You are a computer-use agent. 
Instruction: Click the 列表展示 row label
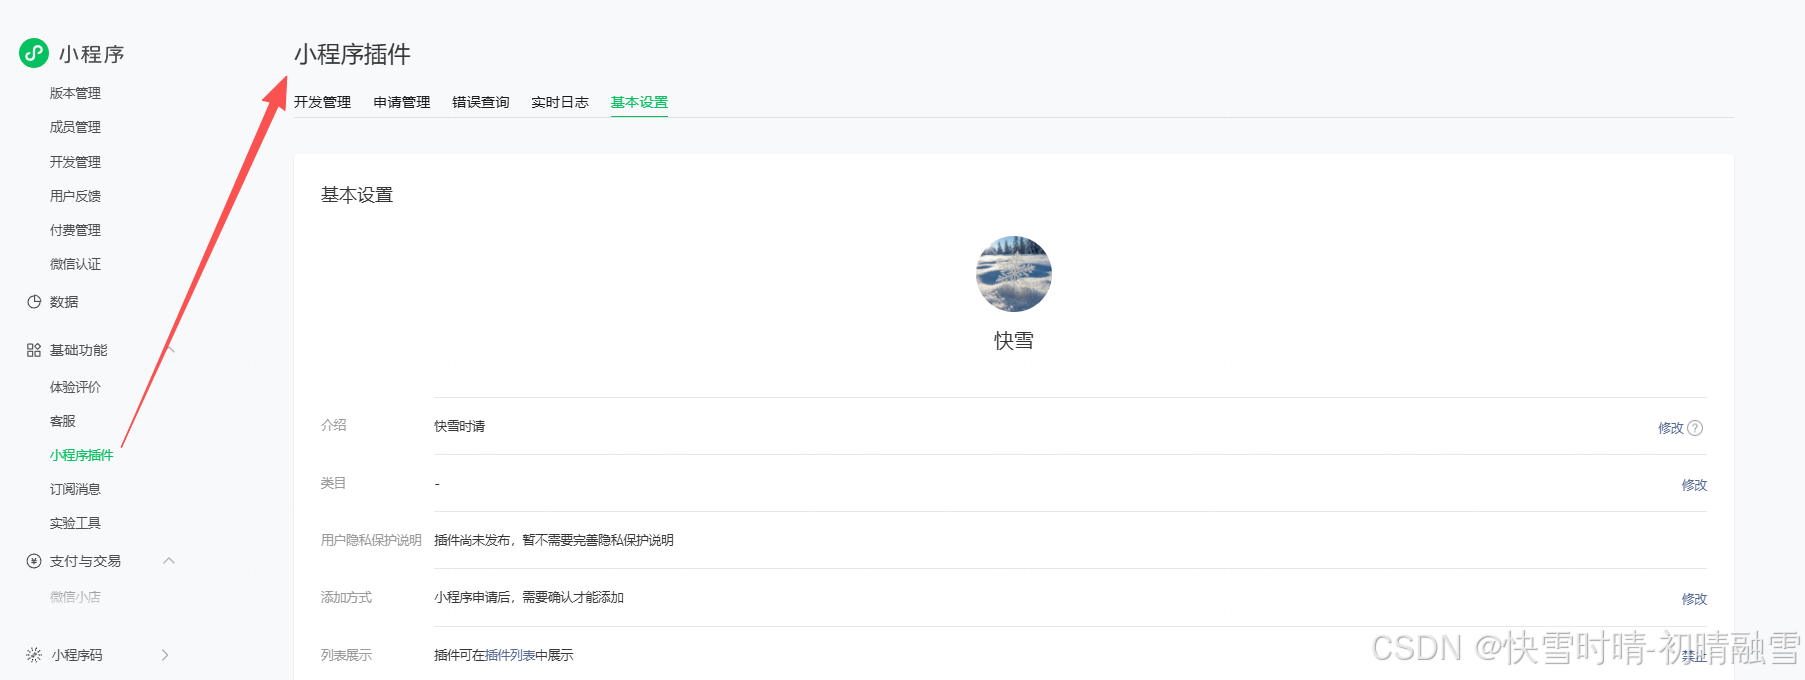pyautogui.click(x=346, y=655)
